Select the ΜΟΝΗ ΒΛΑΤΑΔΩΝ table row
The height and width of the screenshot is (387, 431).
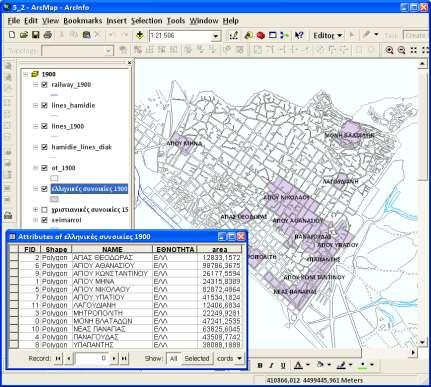[x=125, y=321]
